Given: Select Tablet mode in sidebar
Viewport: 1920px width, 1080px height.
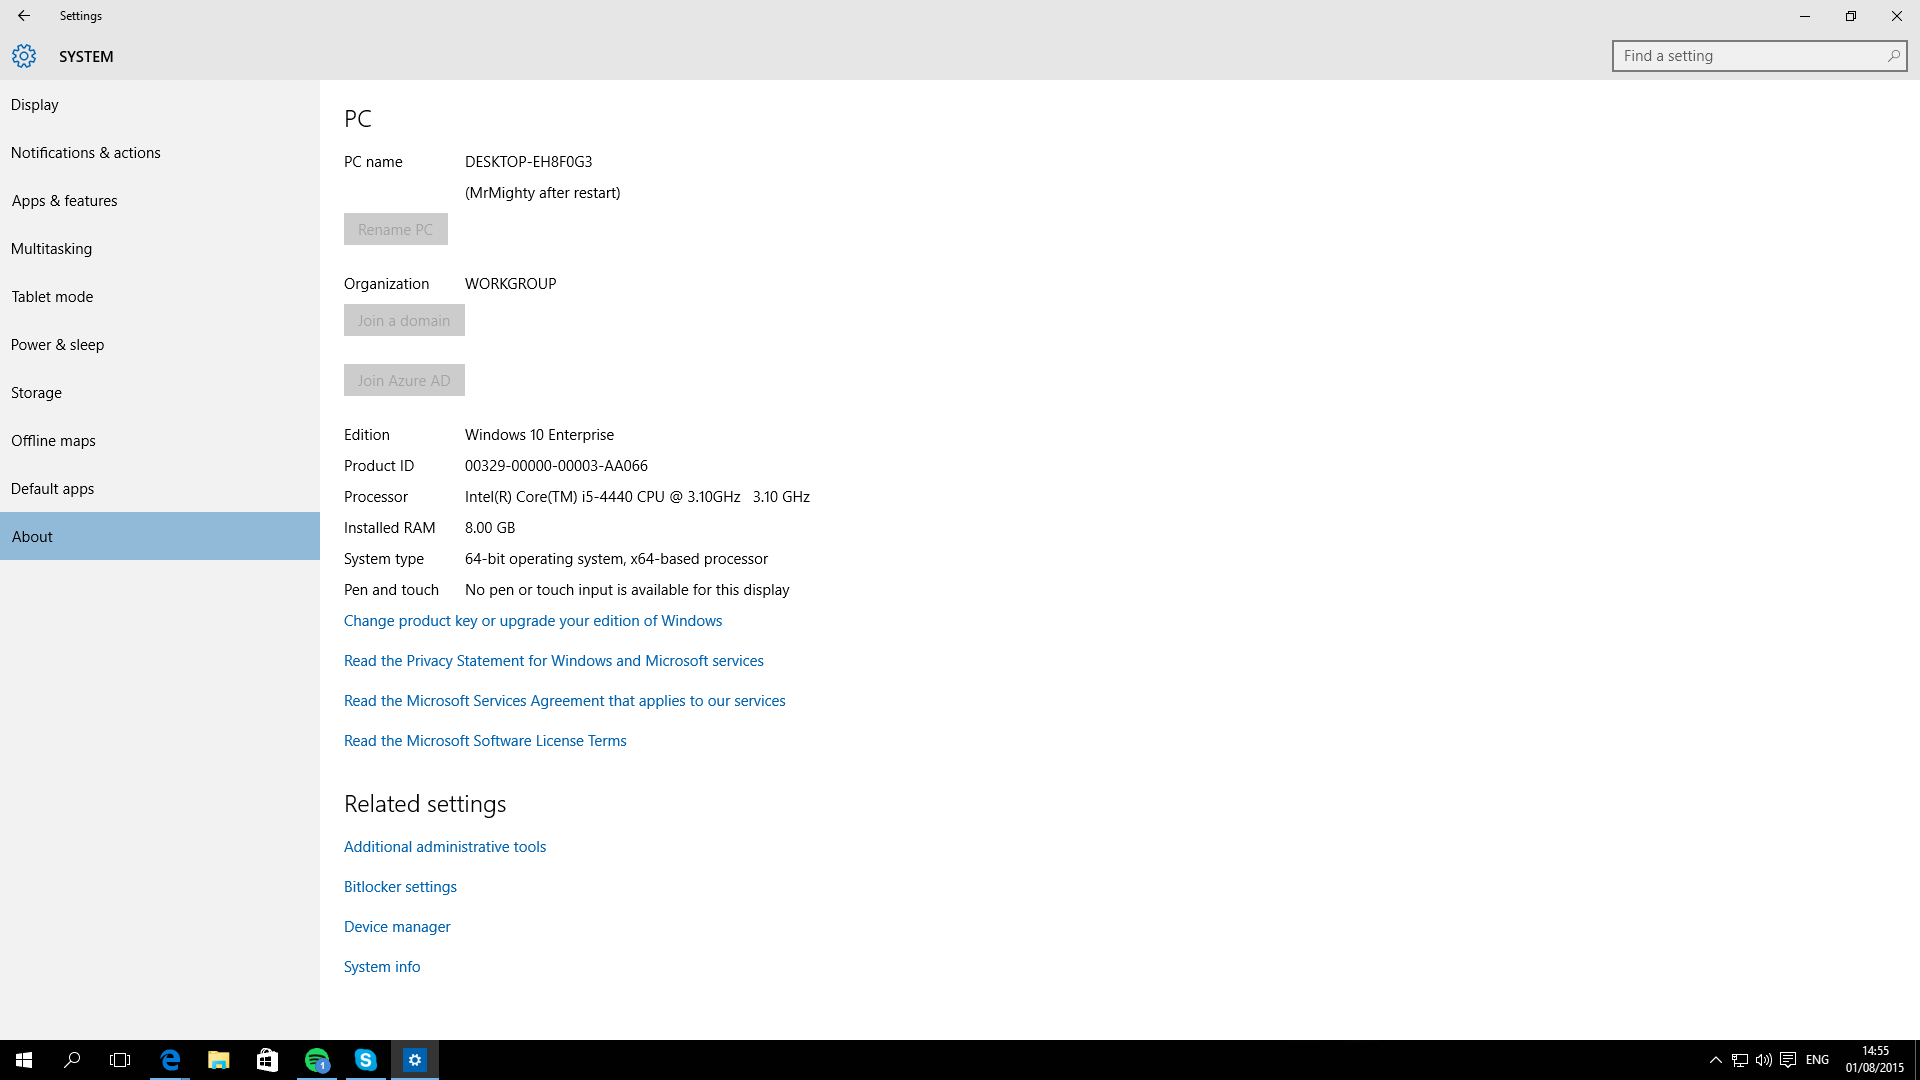Looking at the screenshot, I should 160,296.
